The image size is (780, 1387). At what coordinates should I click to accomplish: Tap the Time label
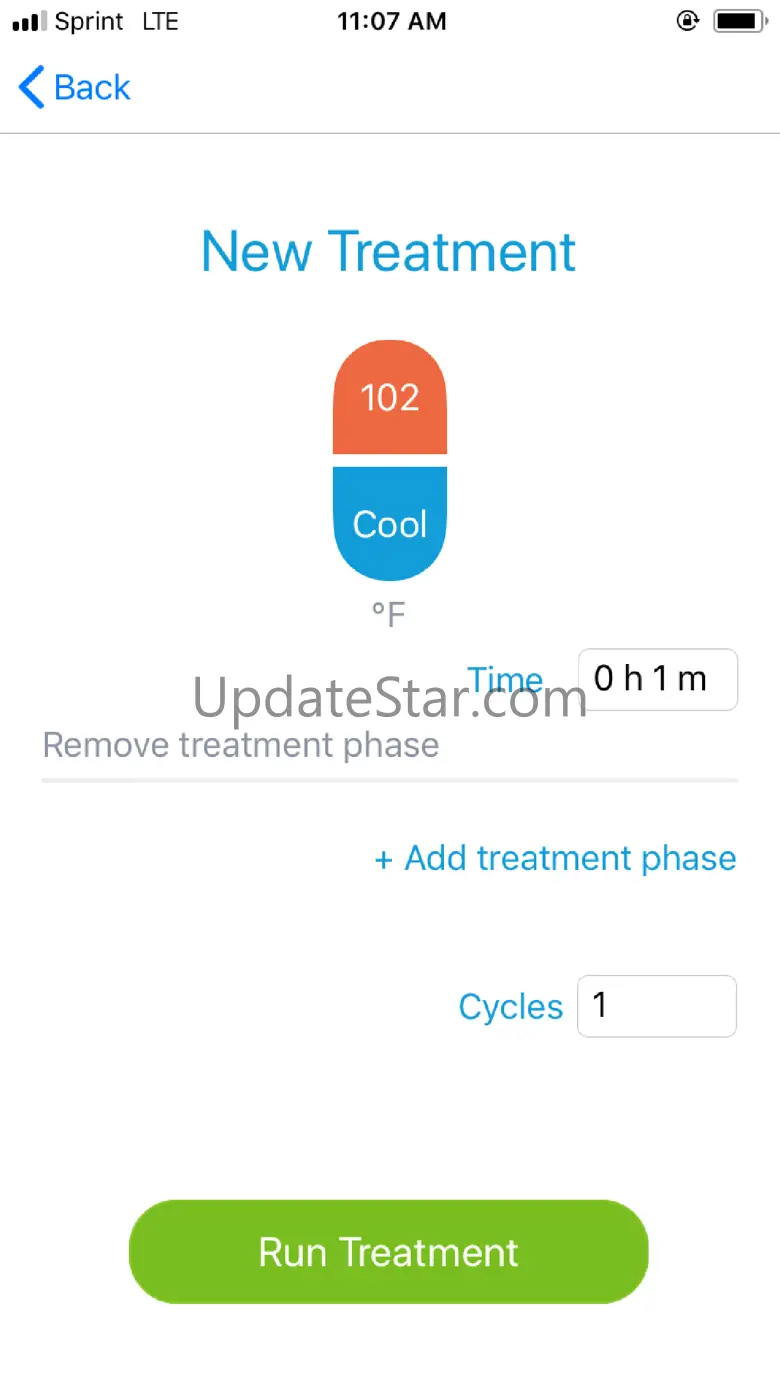coord(505,680)
